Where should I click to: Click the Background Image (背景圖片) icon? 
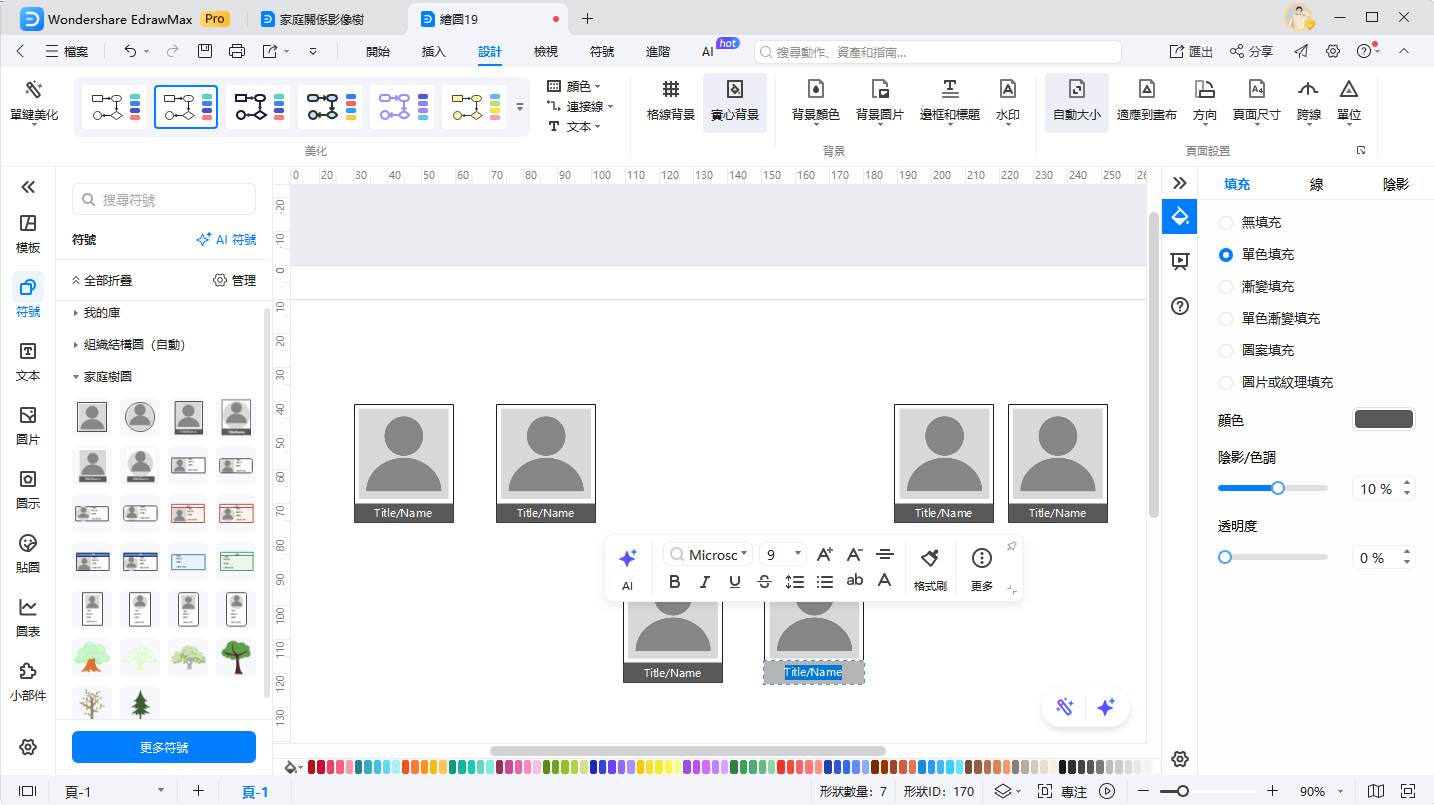[x=879, y=91]
